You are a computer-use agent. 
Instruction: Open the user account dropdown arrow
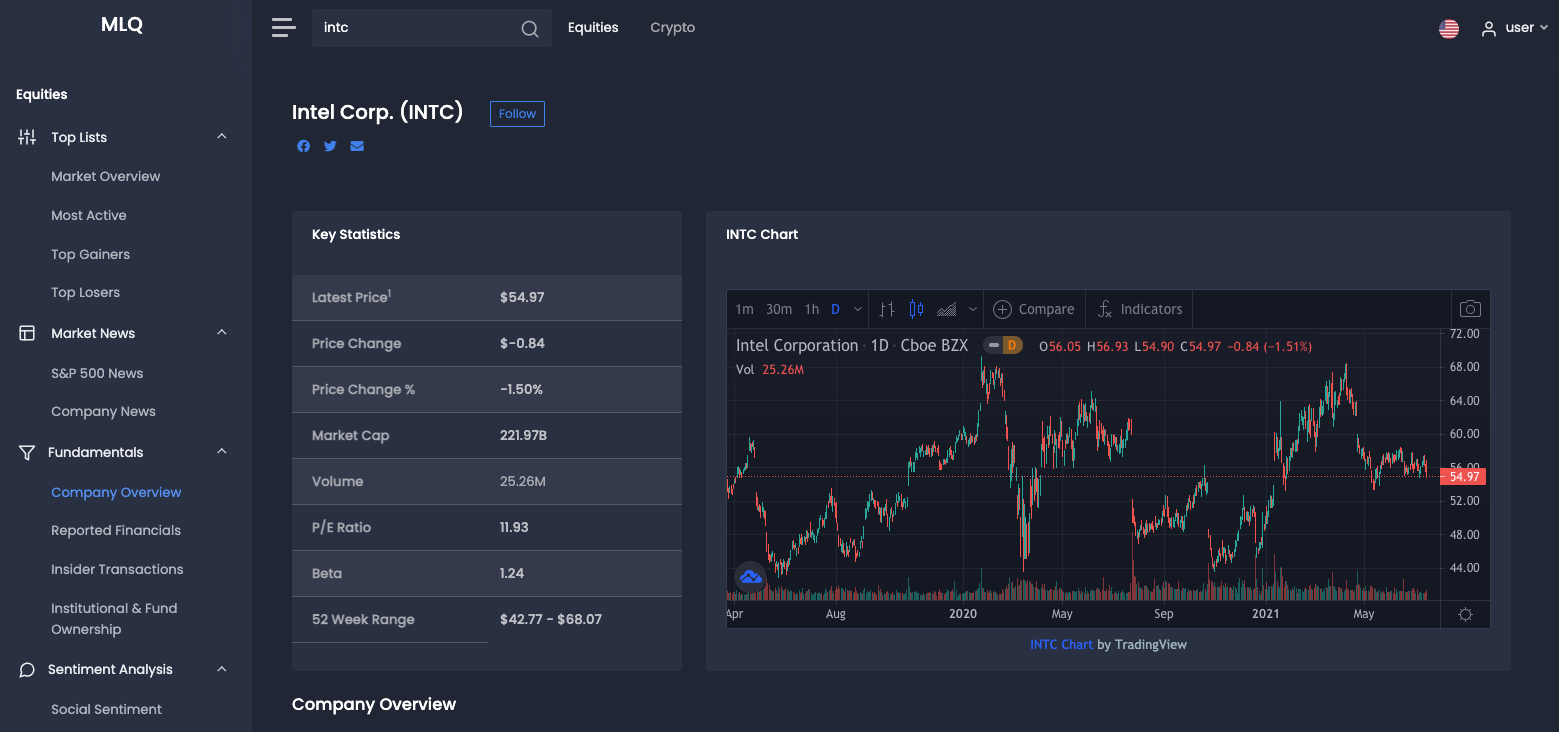pos(1544,28)
